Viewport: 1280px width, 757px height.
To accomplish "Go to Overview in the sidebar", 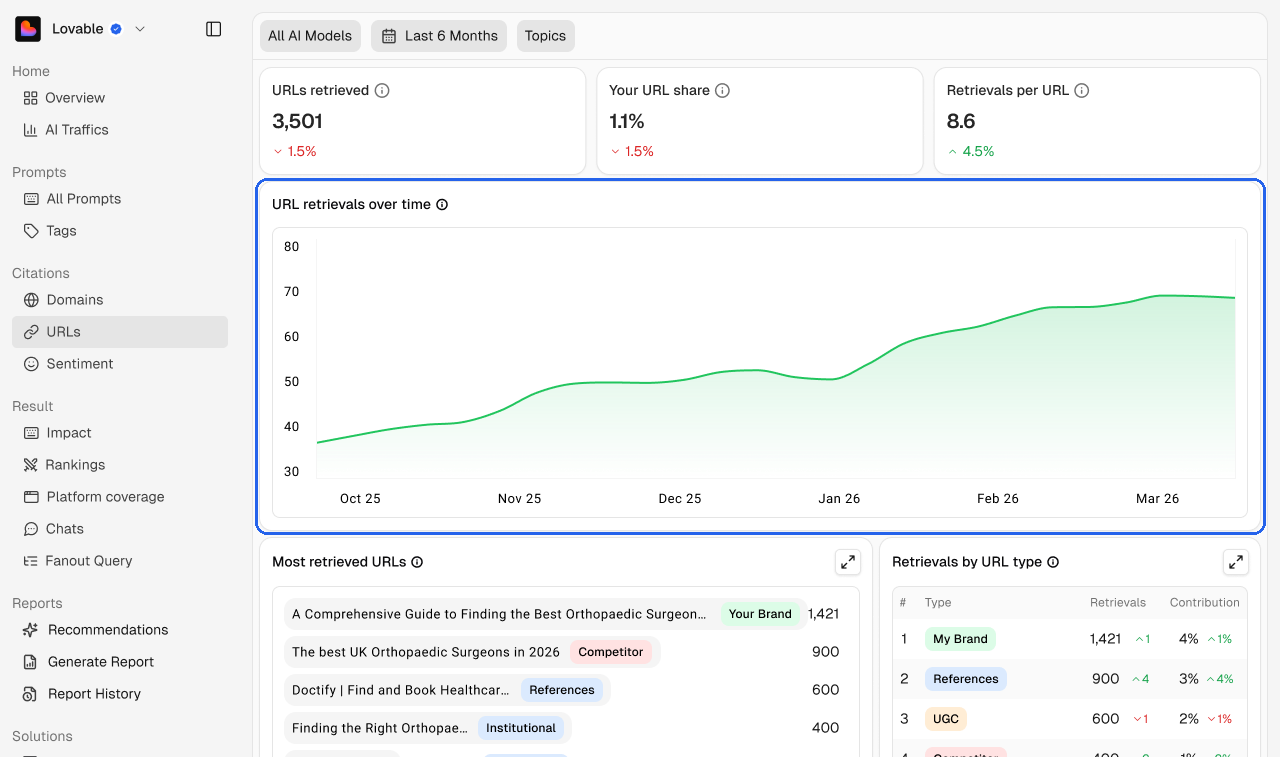I will tap(120, 98).
